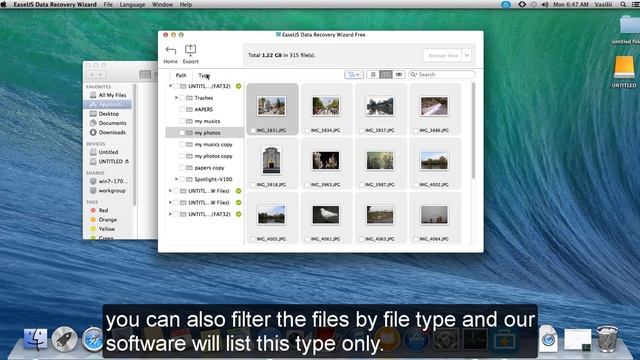Image resolution: width=640 pixels, height=360 pixels.
Task: Expand the second UNTITL...W Files) node
Action: [171, 202]
